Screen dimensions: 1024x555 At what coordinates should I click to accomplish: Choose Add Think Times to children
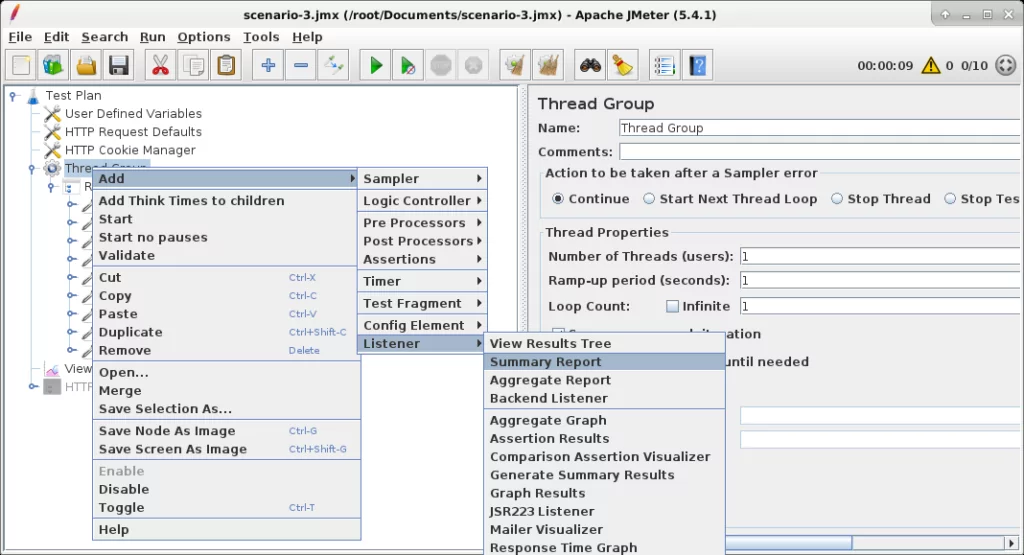(x=226, y=201)
